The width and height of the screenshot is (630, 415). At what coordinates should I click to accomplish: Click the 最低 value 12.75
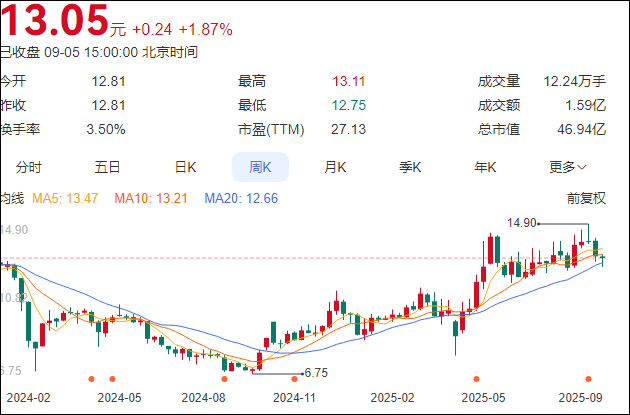349,105
